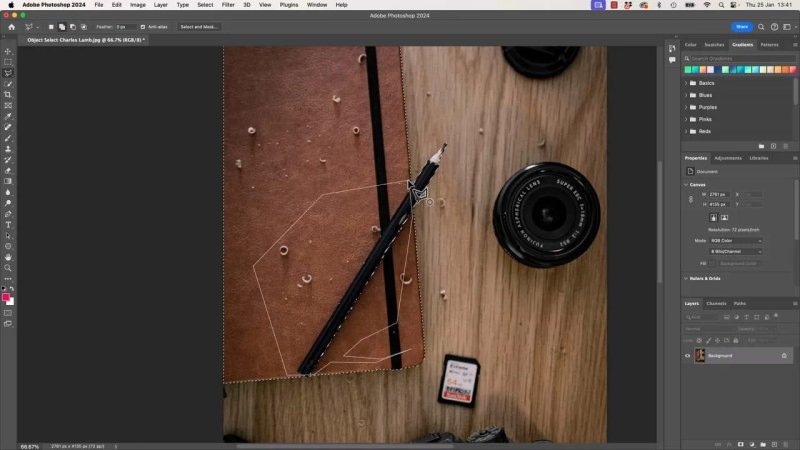Select the Spot Healing Brush tool
This screenshot has height=450, width=800.
coord(8,127)
